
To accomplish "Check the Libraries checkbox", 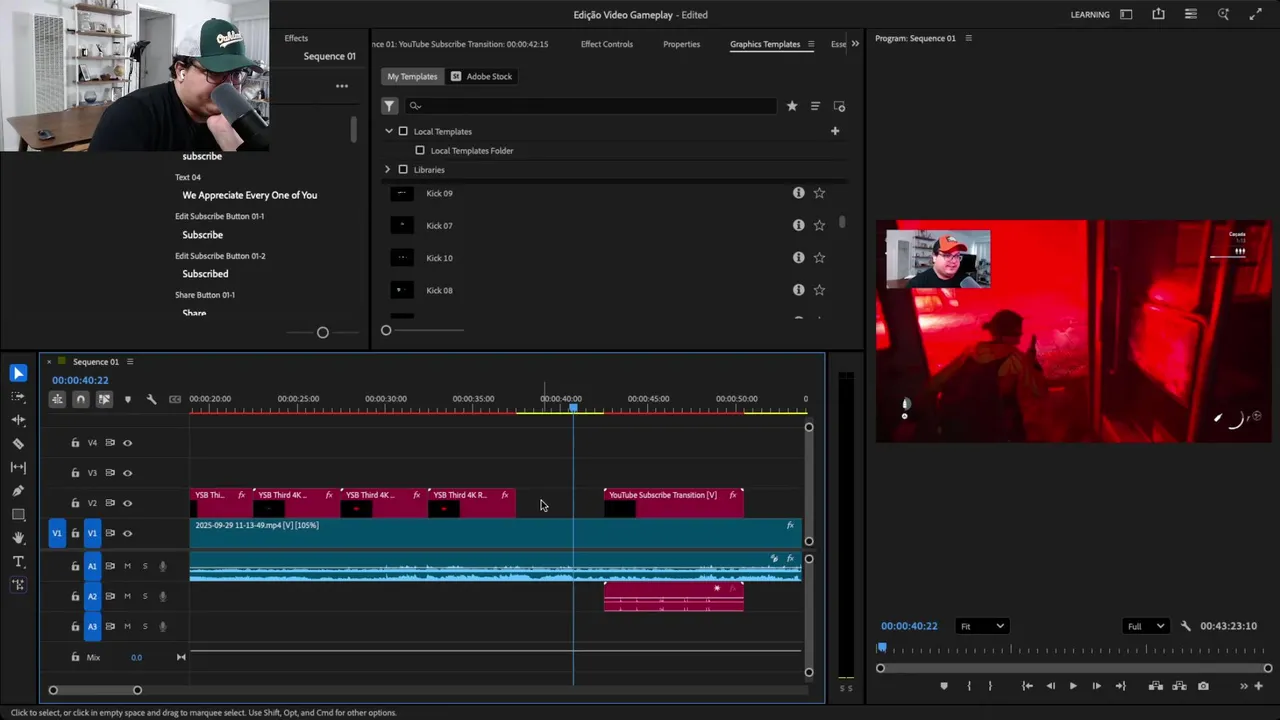I will (x=403, y=169).
